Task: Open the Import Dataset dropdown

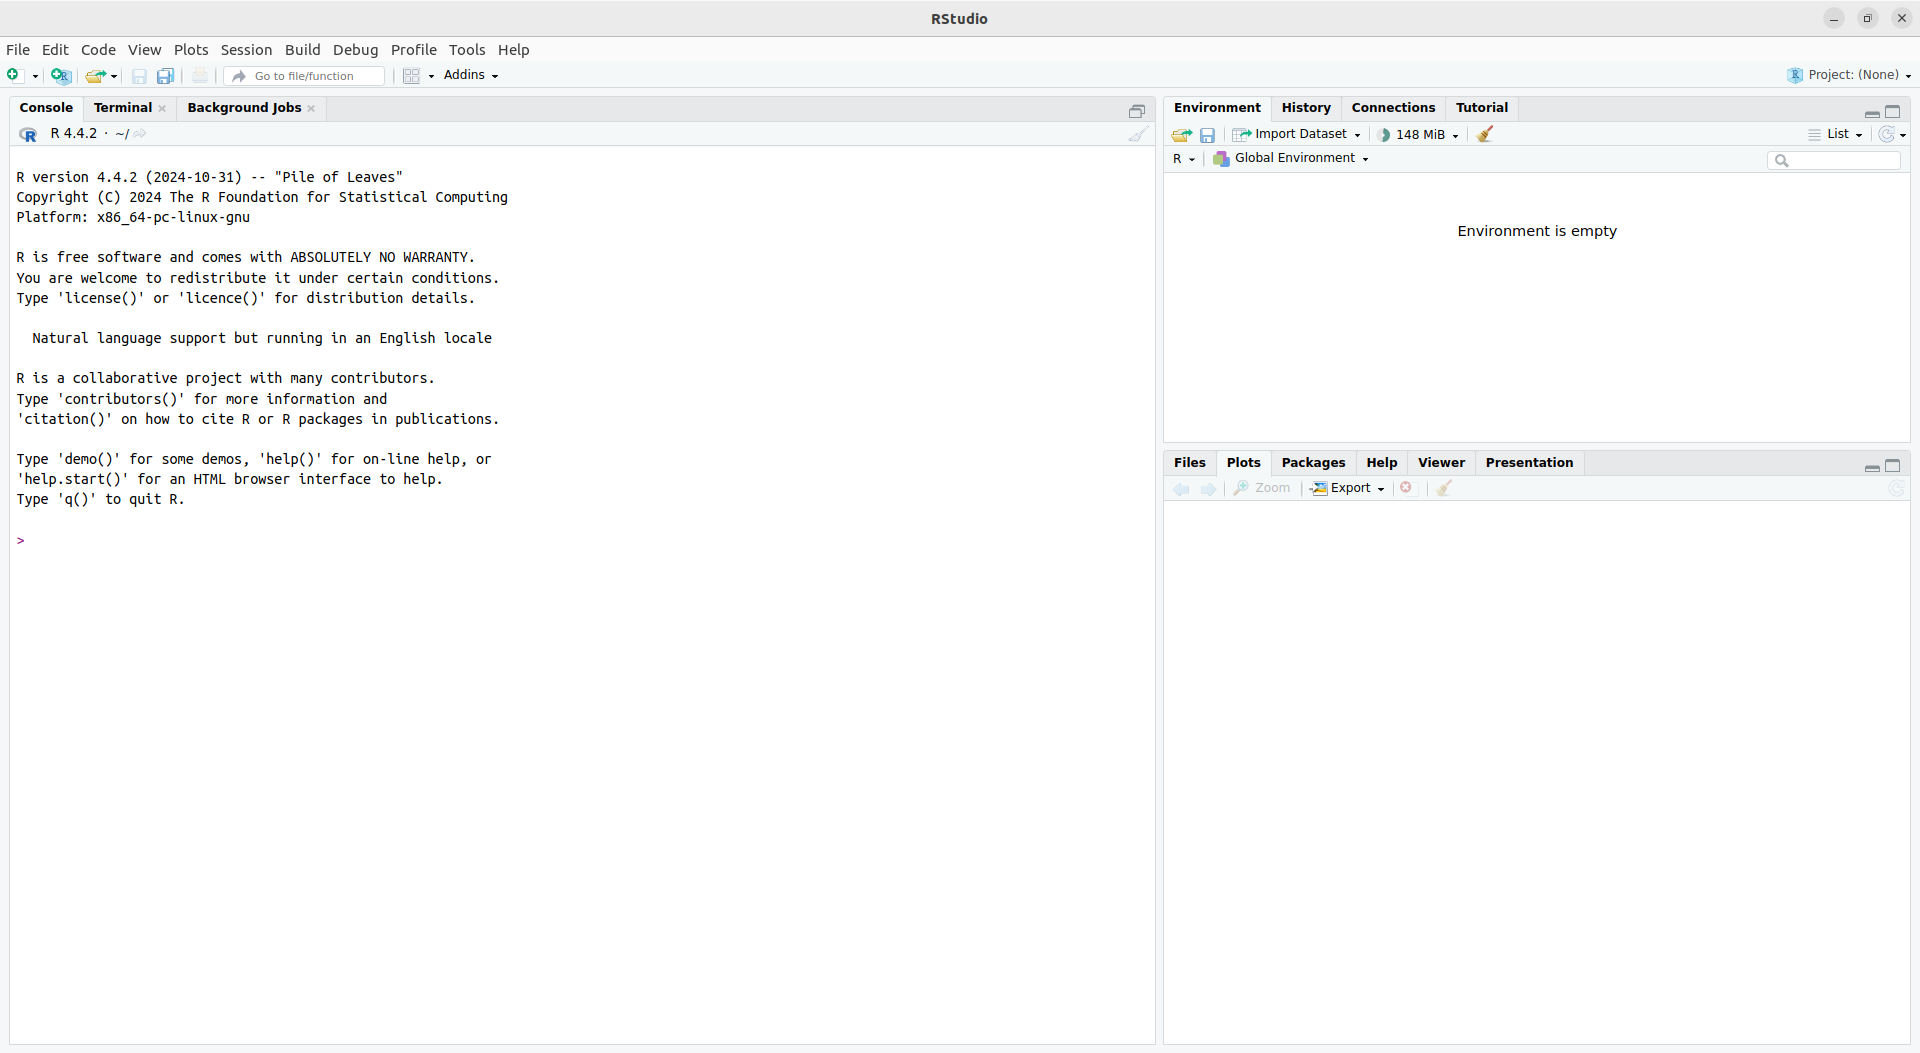Action: (x=1296, y=134)
